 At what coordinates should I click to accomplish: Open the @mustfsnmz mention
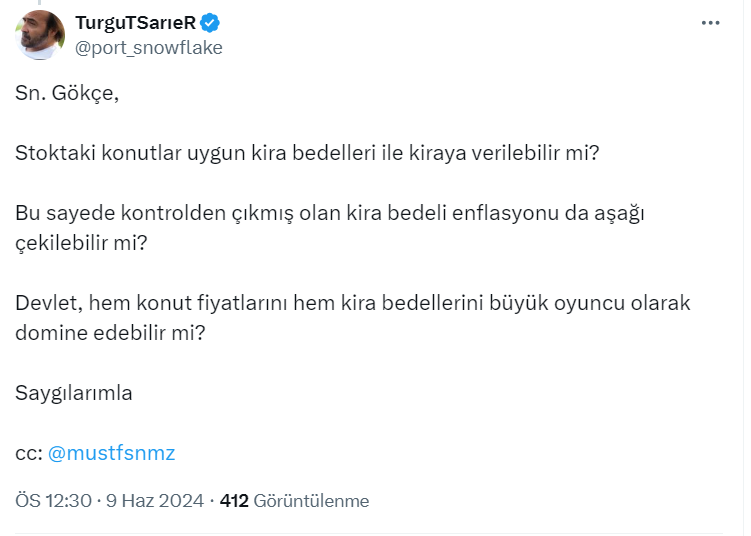click(111, 453)
